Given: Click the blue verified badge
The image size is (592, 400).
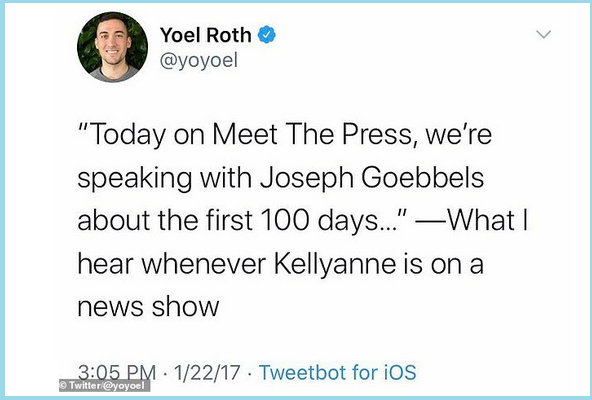Looking at the screenshot, I should coord(267,34).
